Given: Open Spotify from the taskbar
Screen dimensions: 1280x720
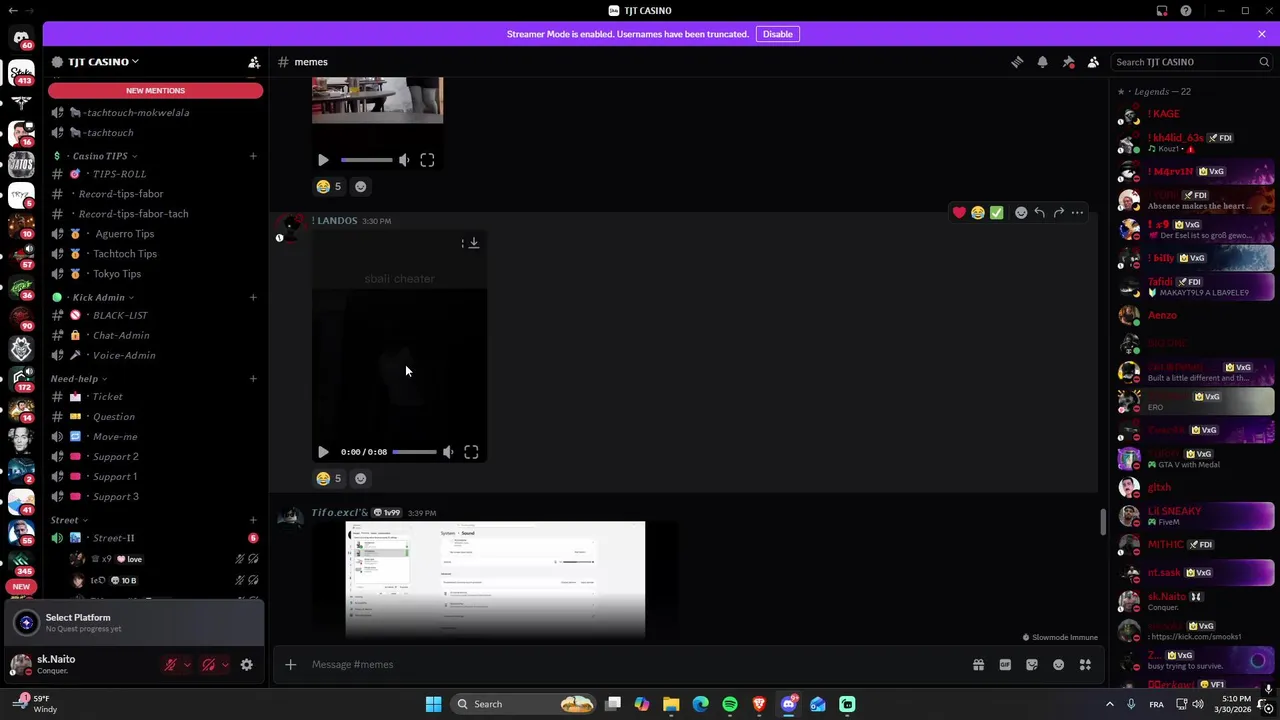Looking at the screenshot, I should coord(730,704).
